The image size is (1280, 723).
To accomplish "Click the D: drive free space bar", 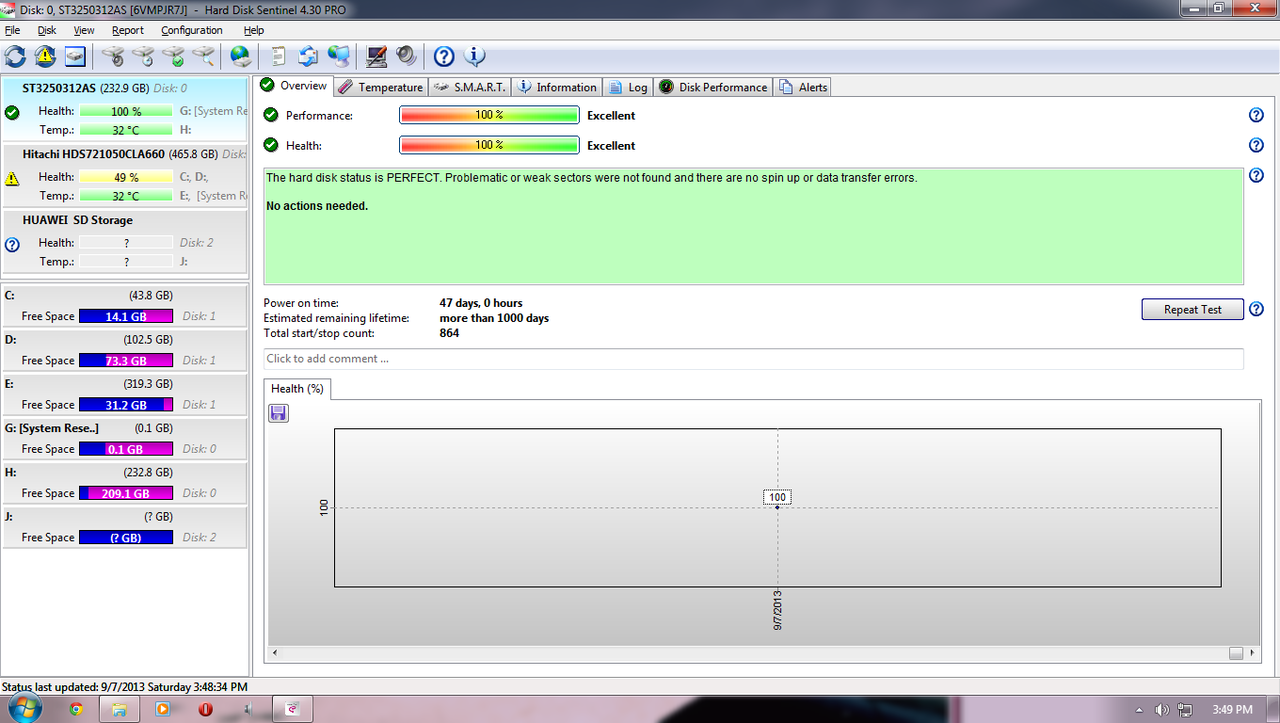I will click(x=126, y=360).
